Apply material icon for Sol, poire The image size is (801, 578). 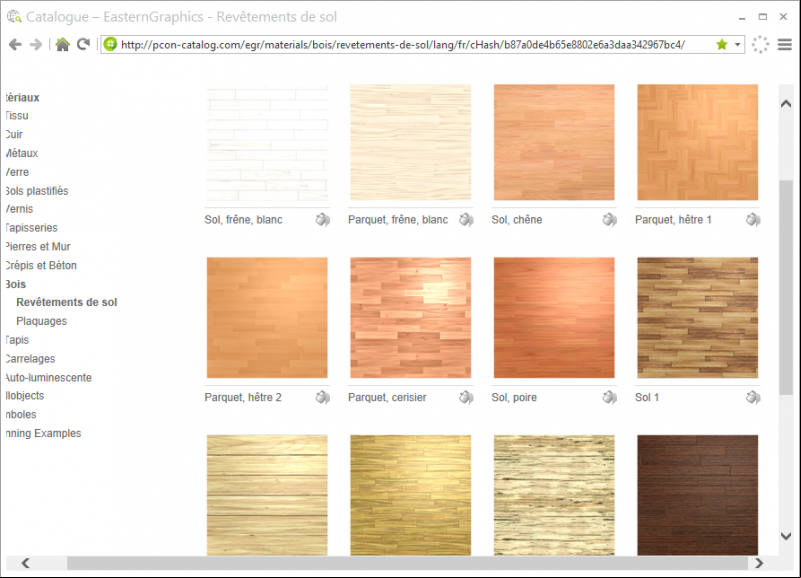coord(609,397)
